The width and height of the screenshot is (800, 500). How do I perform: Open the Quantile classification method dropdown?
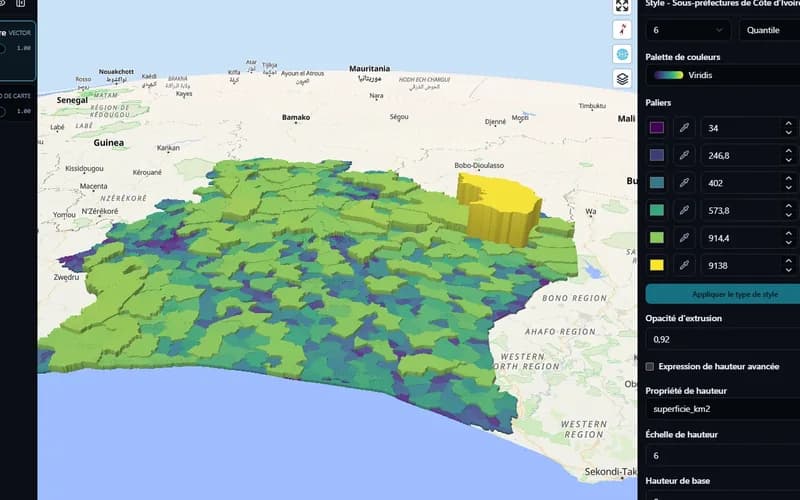click(769, 30)
